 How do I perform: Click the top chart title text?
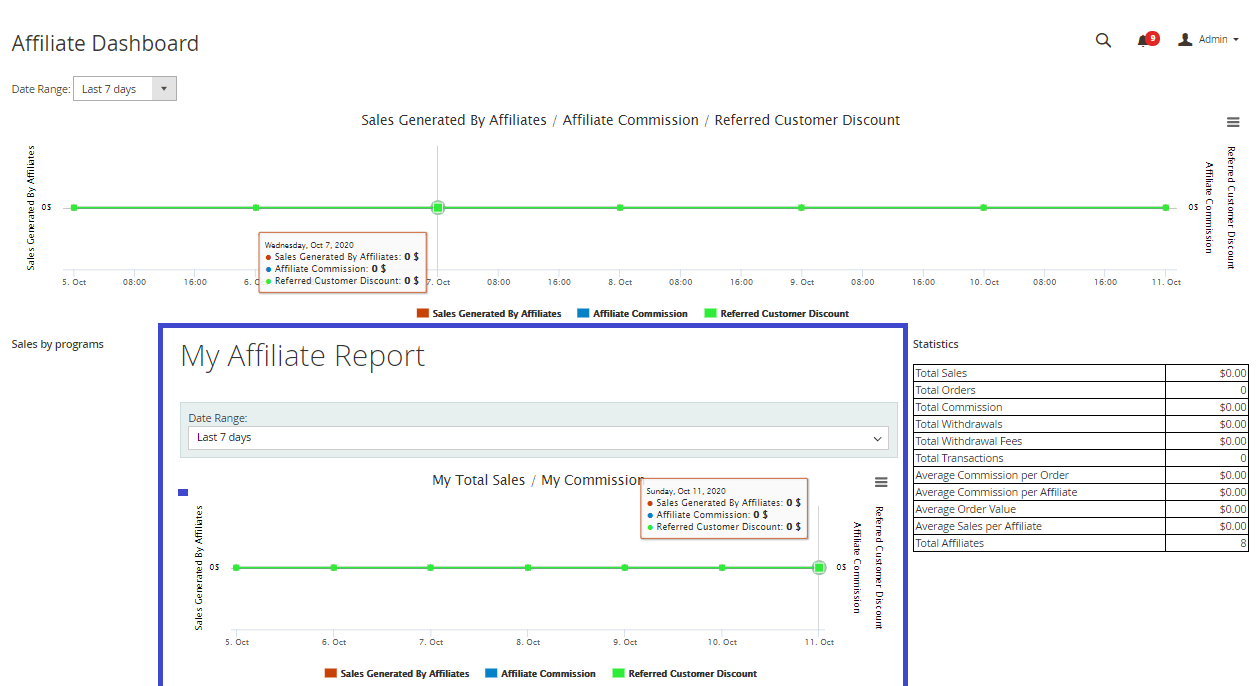[631, 120]
